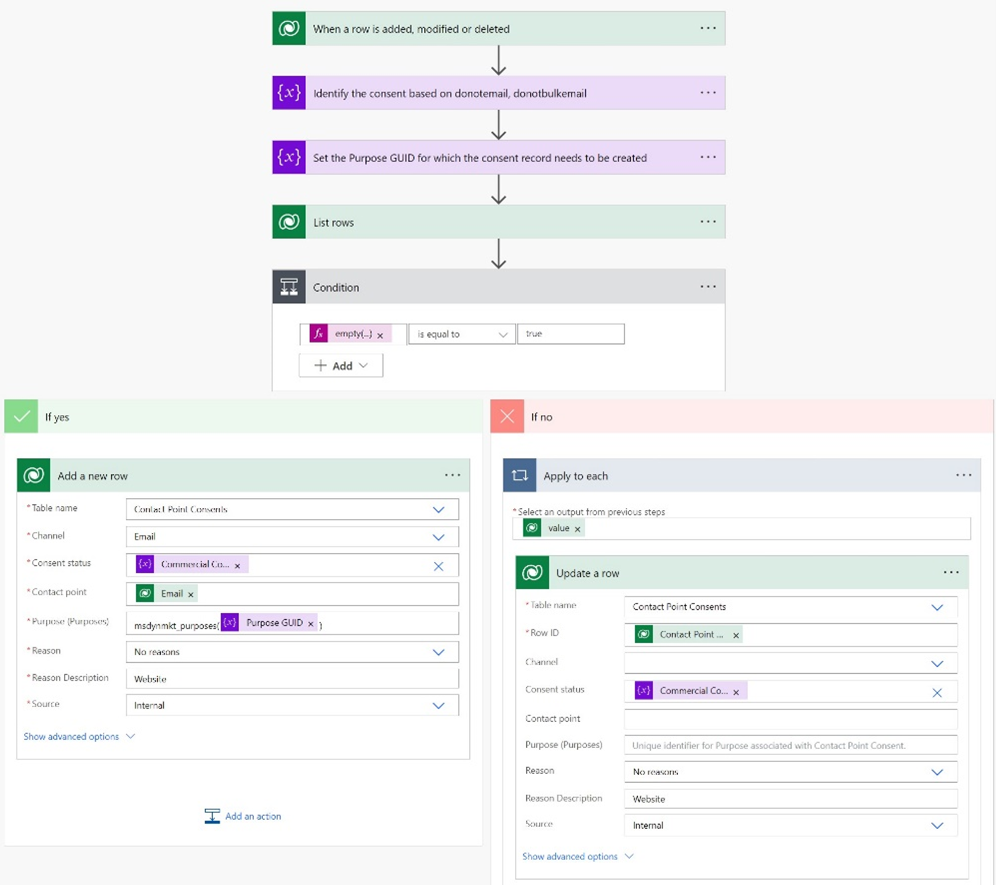
Task: Click the Dataverse icon on List rows step
Action: [x=289, y=222]
